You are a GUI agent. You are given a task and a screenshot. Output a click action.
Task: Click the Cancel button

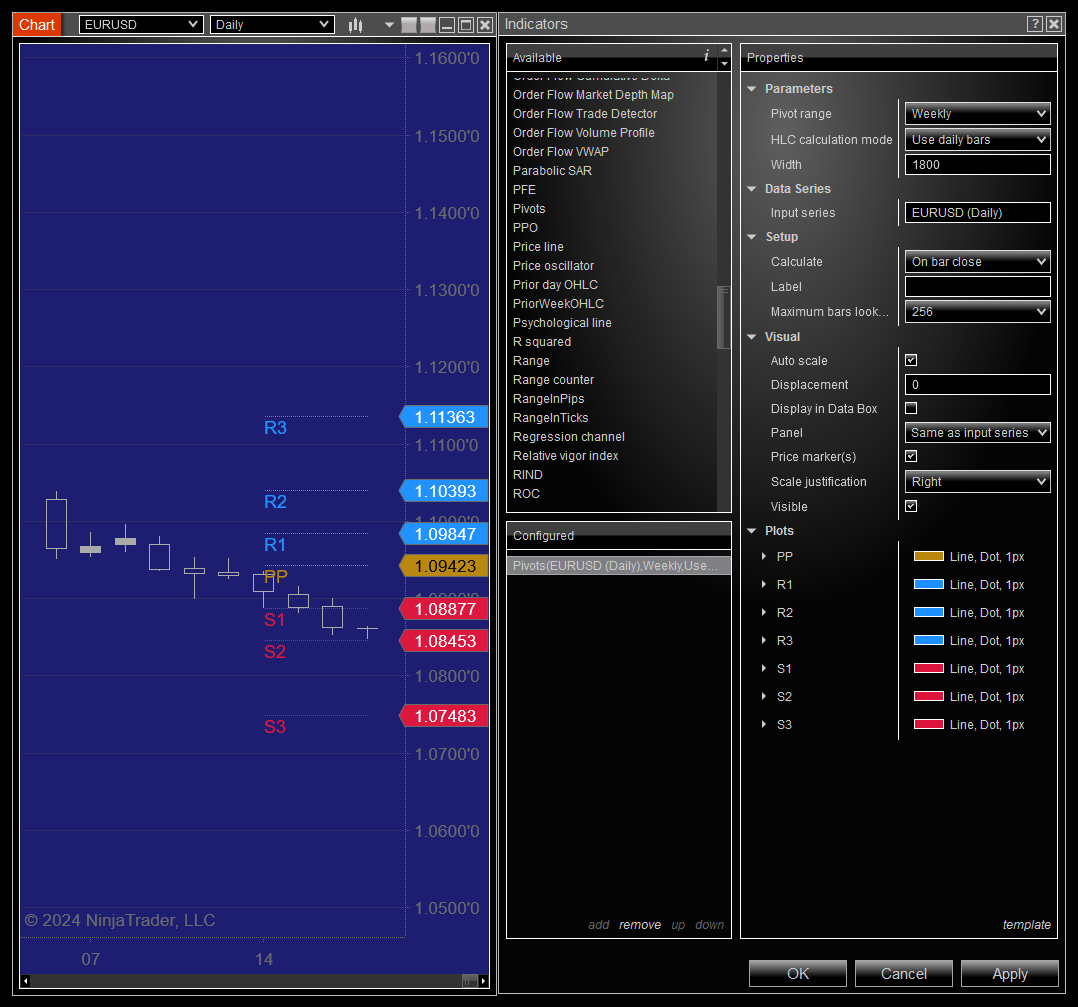(x=903, y=973)
